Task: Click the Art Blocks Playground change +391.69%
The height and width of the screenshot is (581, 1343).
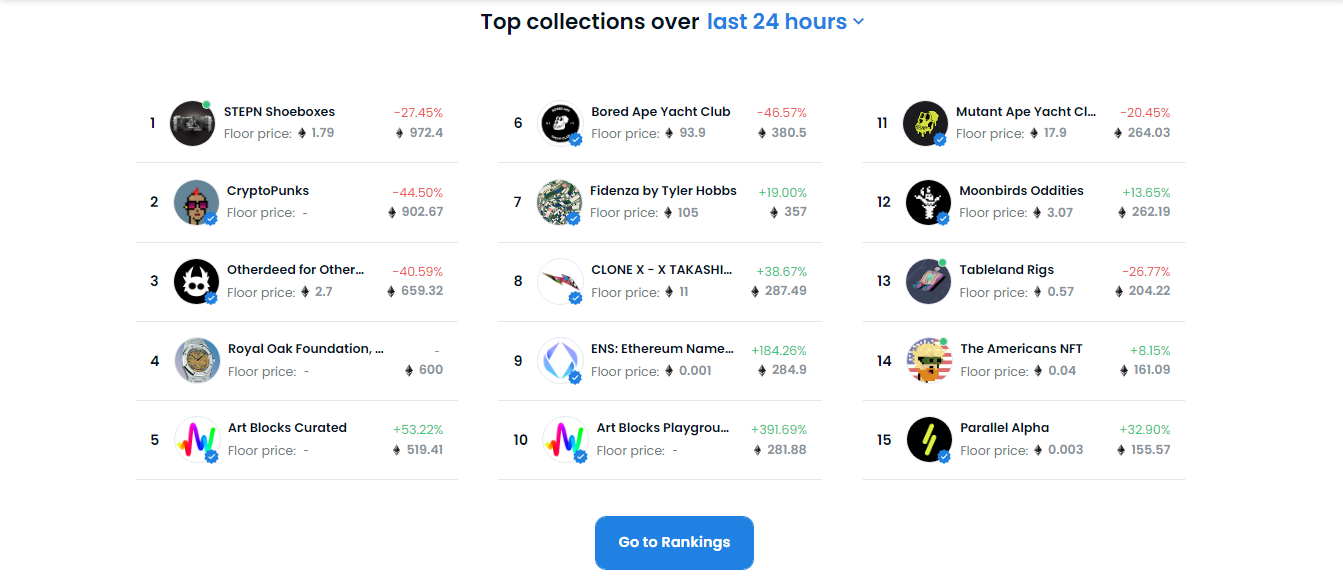Action: [779, 429]
